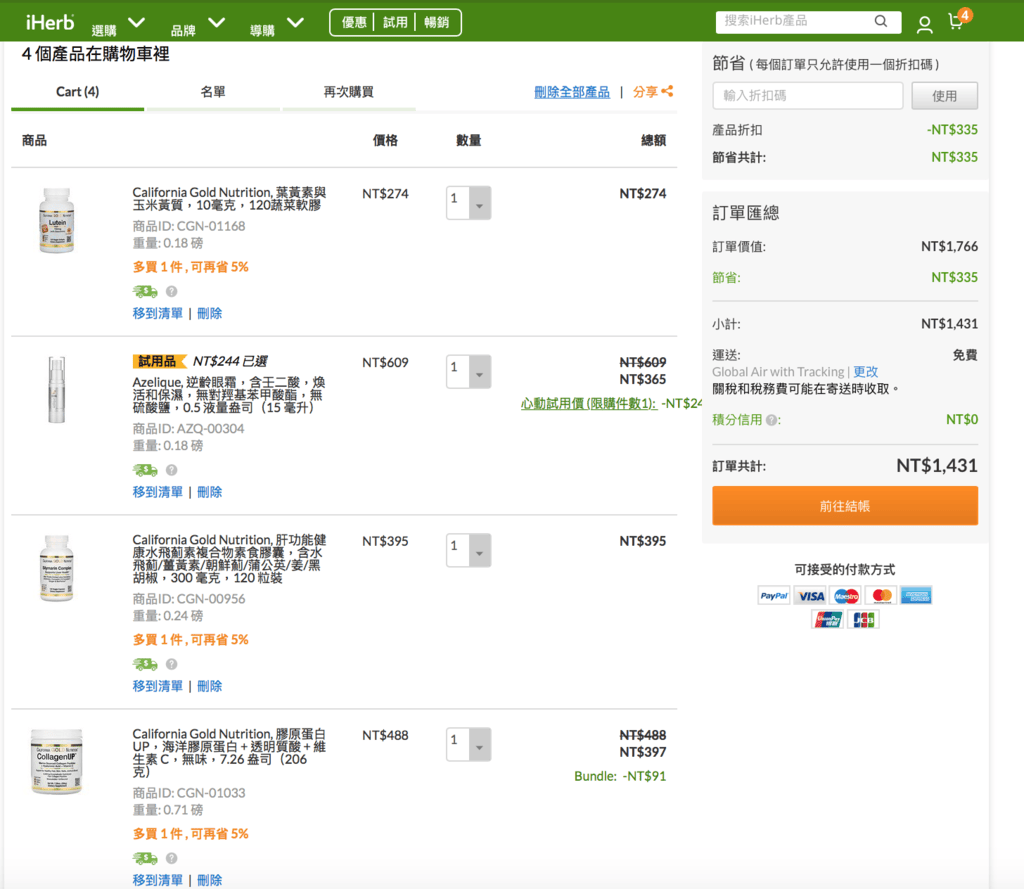Click the Silymarin Complex bottle thumbnail
The height and width of the screenshot is (889, 1024).
57,568
